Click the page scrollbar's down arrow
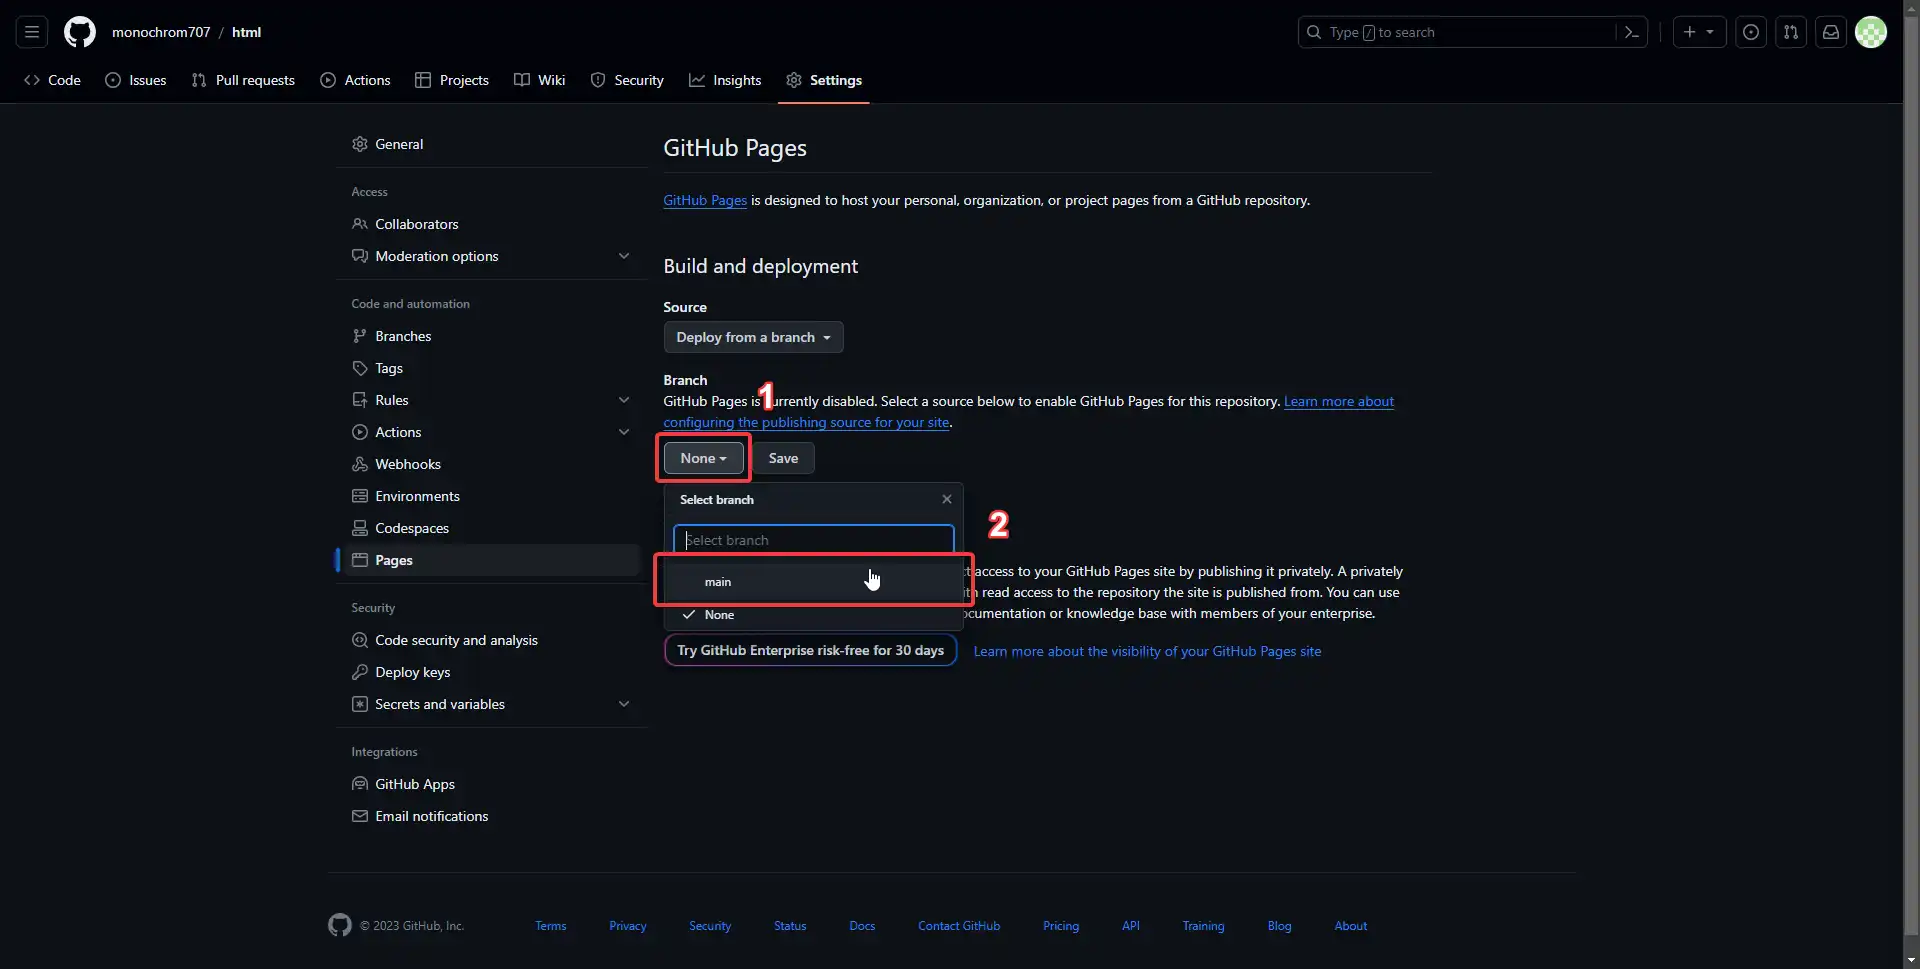This screenshot has height=969, width=1920. coord(1911,960)
